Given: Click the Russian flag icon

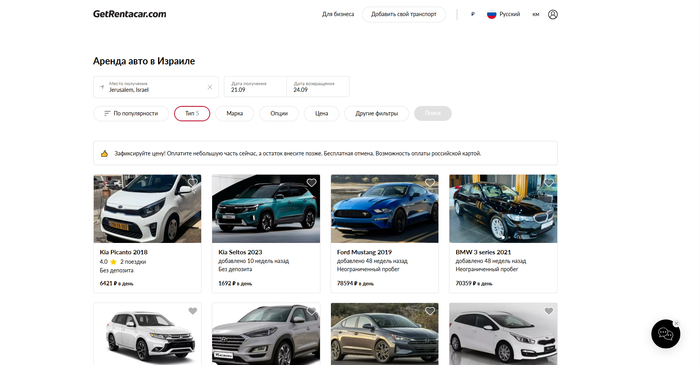Looking at the screenshot, I should tap(492, 14).
